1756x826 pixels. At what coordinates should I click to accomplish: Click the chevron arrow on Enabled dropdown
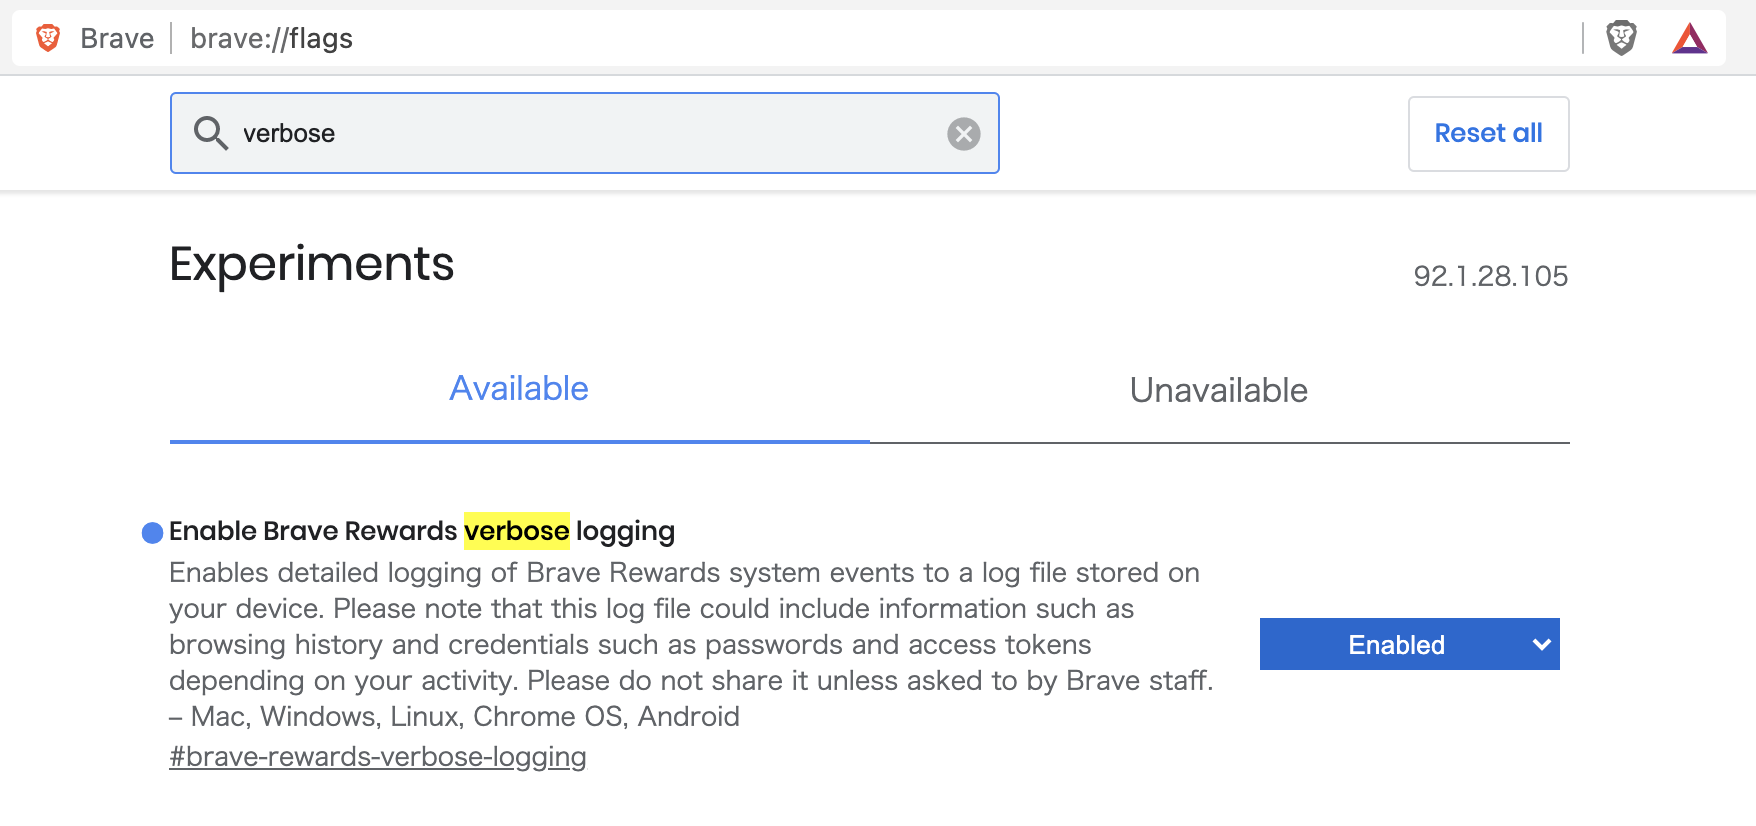1541,645
